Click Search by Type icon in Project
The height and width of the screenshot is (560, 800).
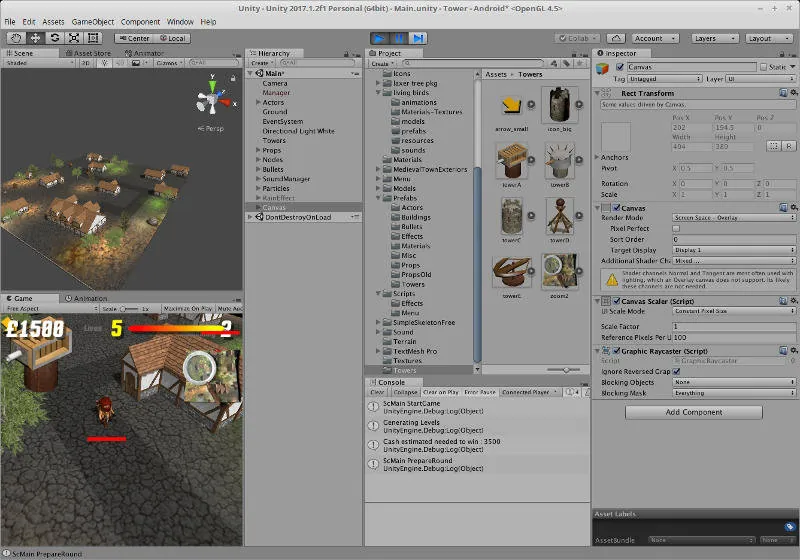[554, 63]
